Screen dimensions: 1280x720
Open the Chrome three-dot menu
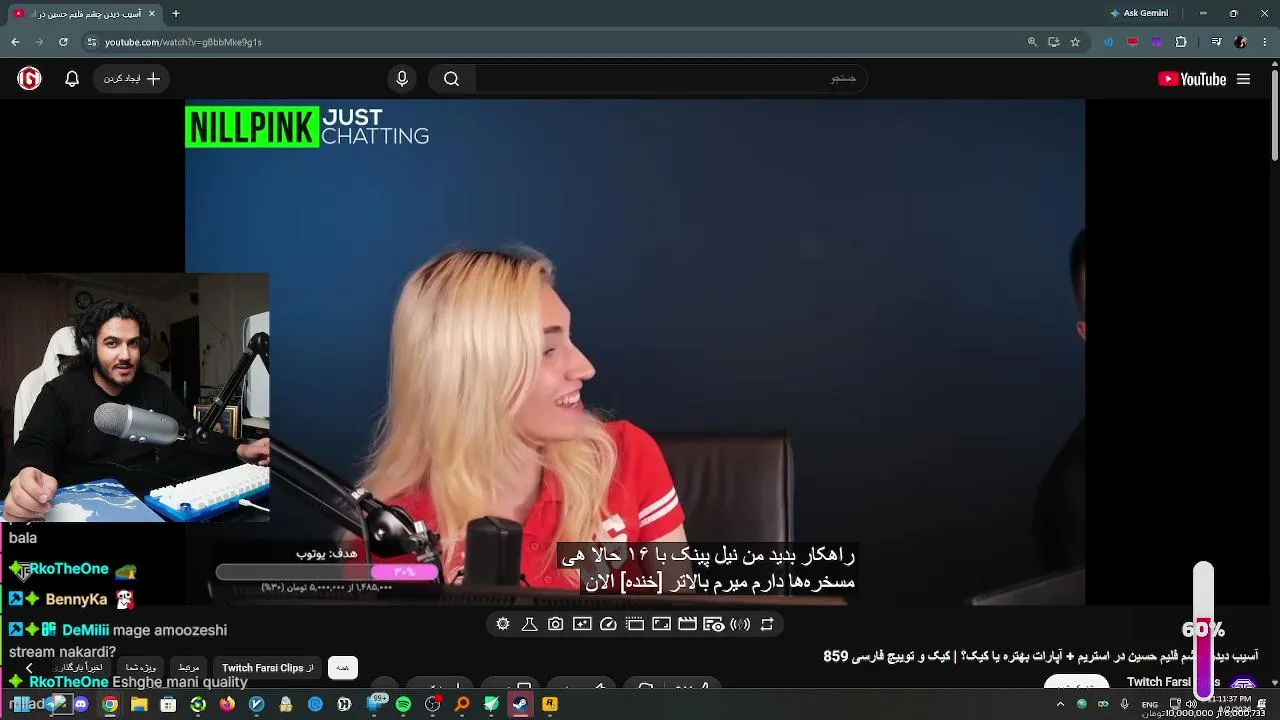[x=1265, y=42]
